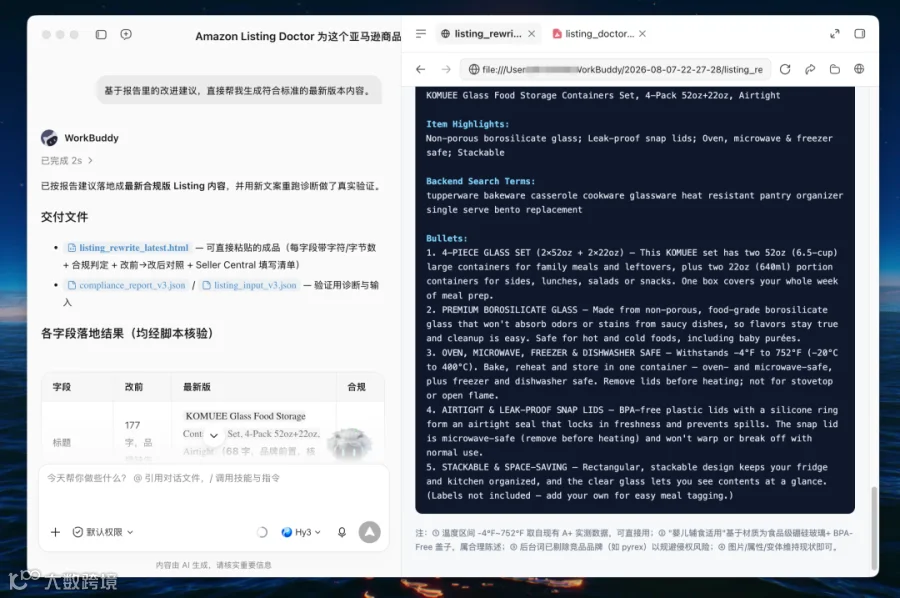
Task: Click the user message bubble text
Action: [239, 91]
